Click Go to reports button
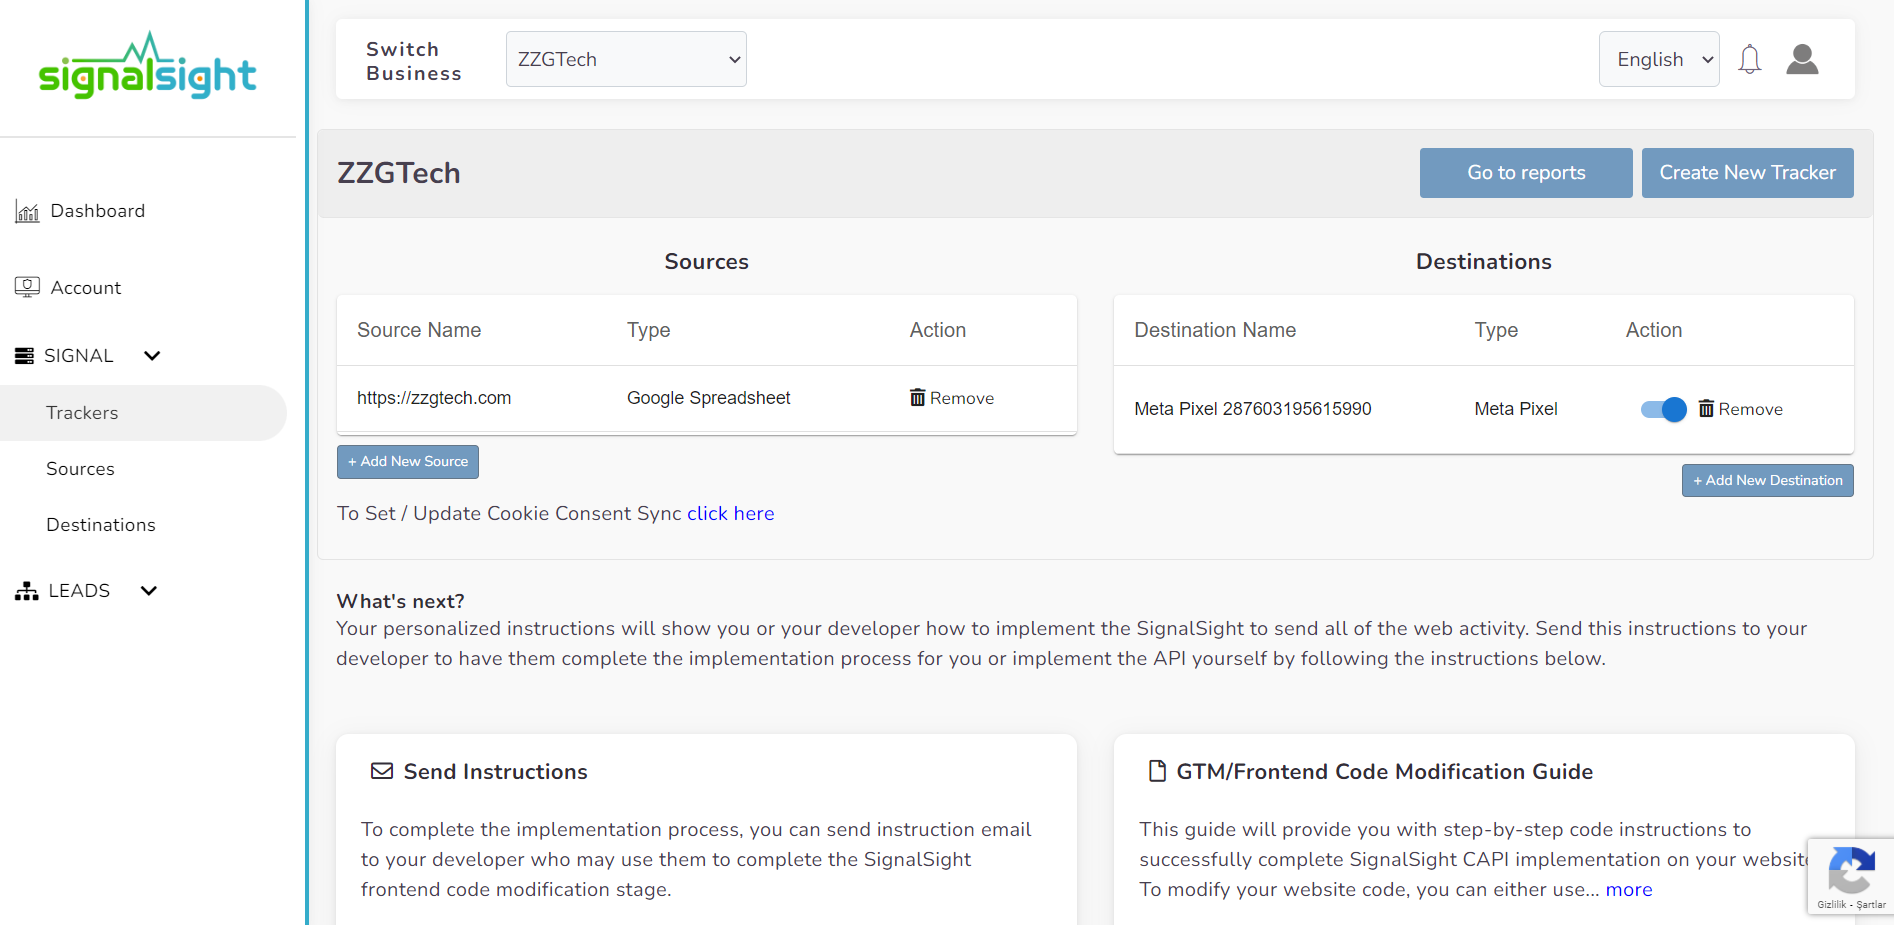Image resolution: width=1894 pixels, height=925 pixels. pos(1526,173)
